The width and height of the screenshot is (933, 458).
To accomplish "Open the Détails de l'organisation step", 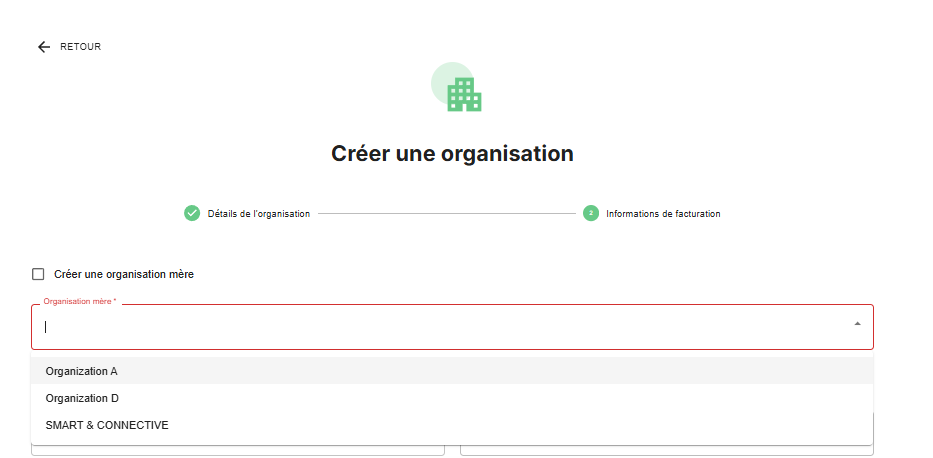I will coord(258,214).
